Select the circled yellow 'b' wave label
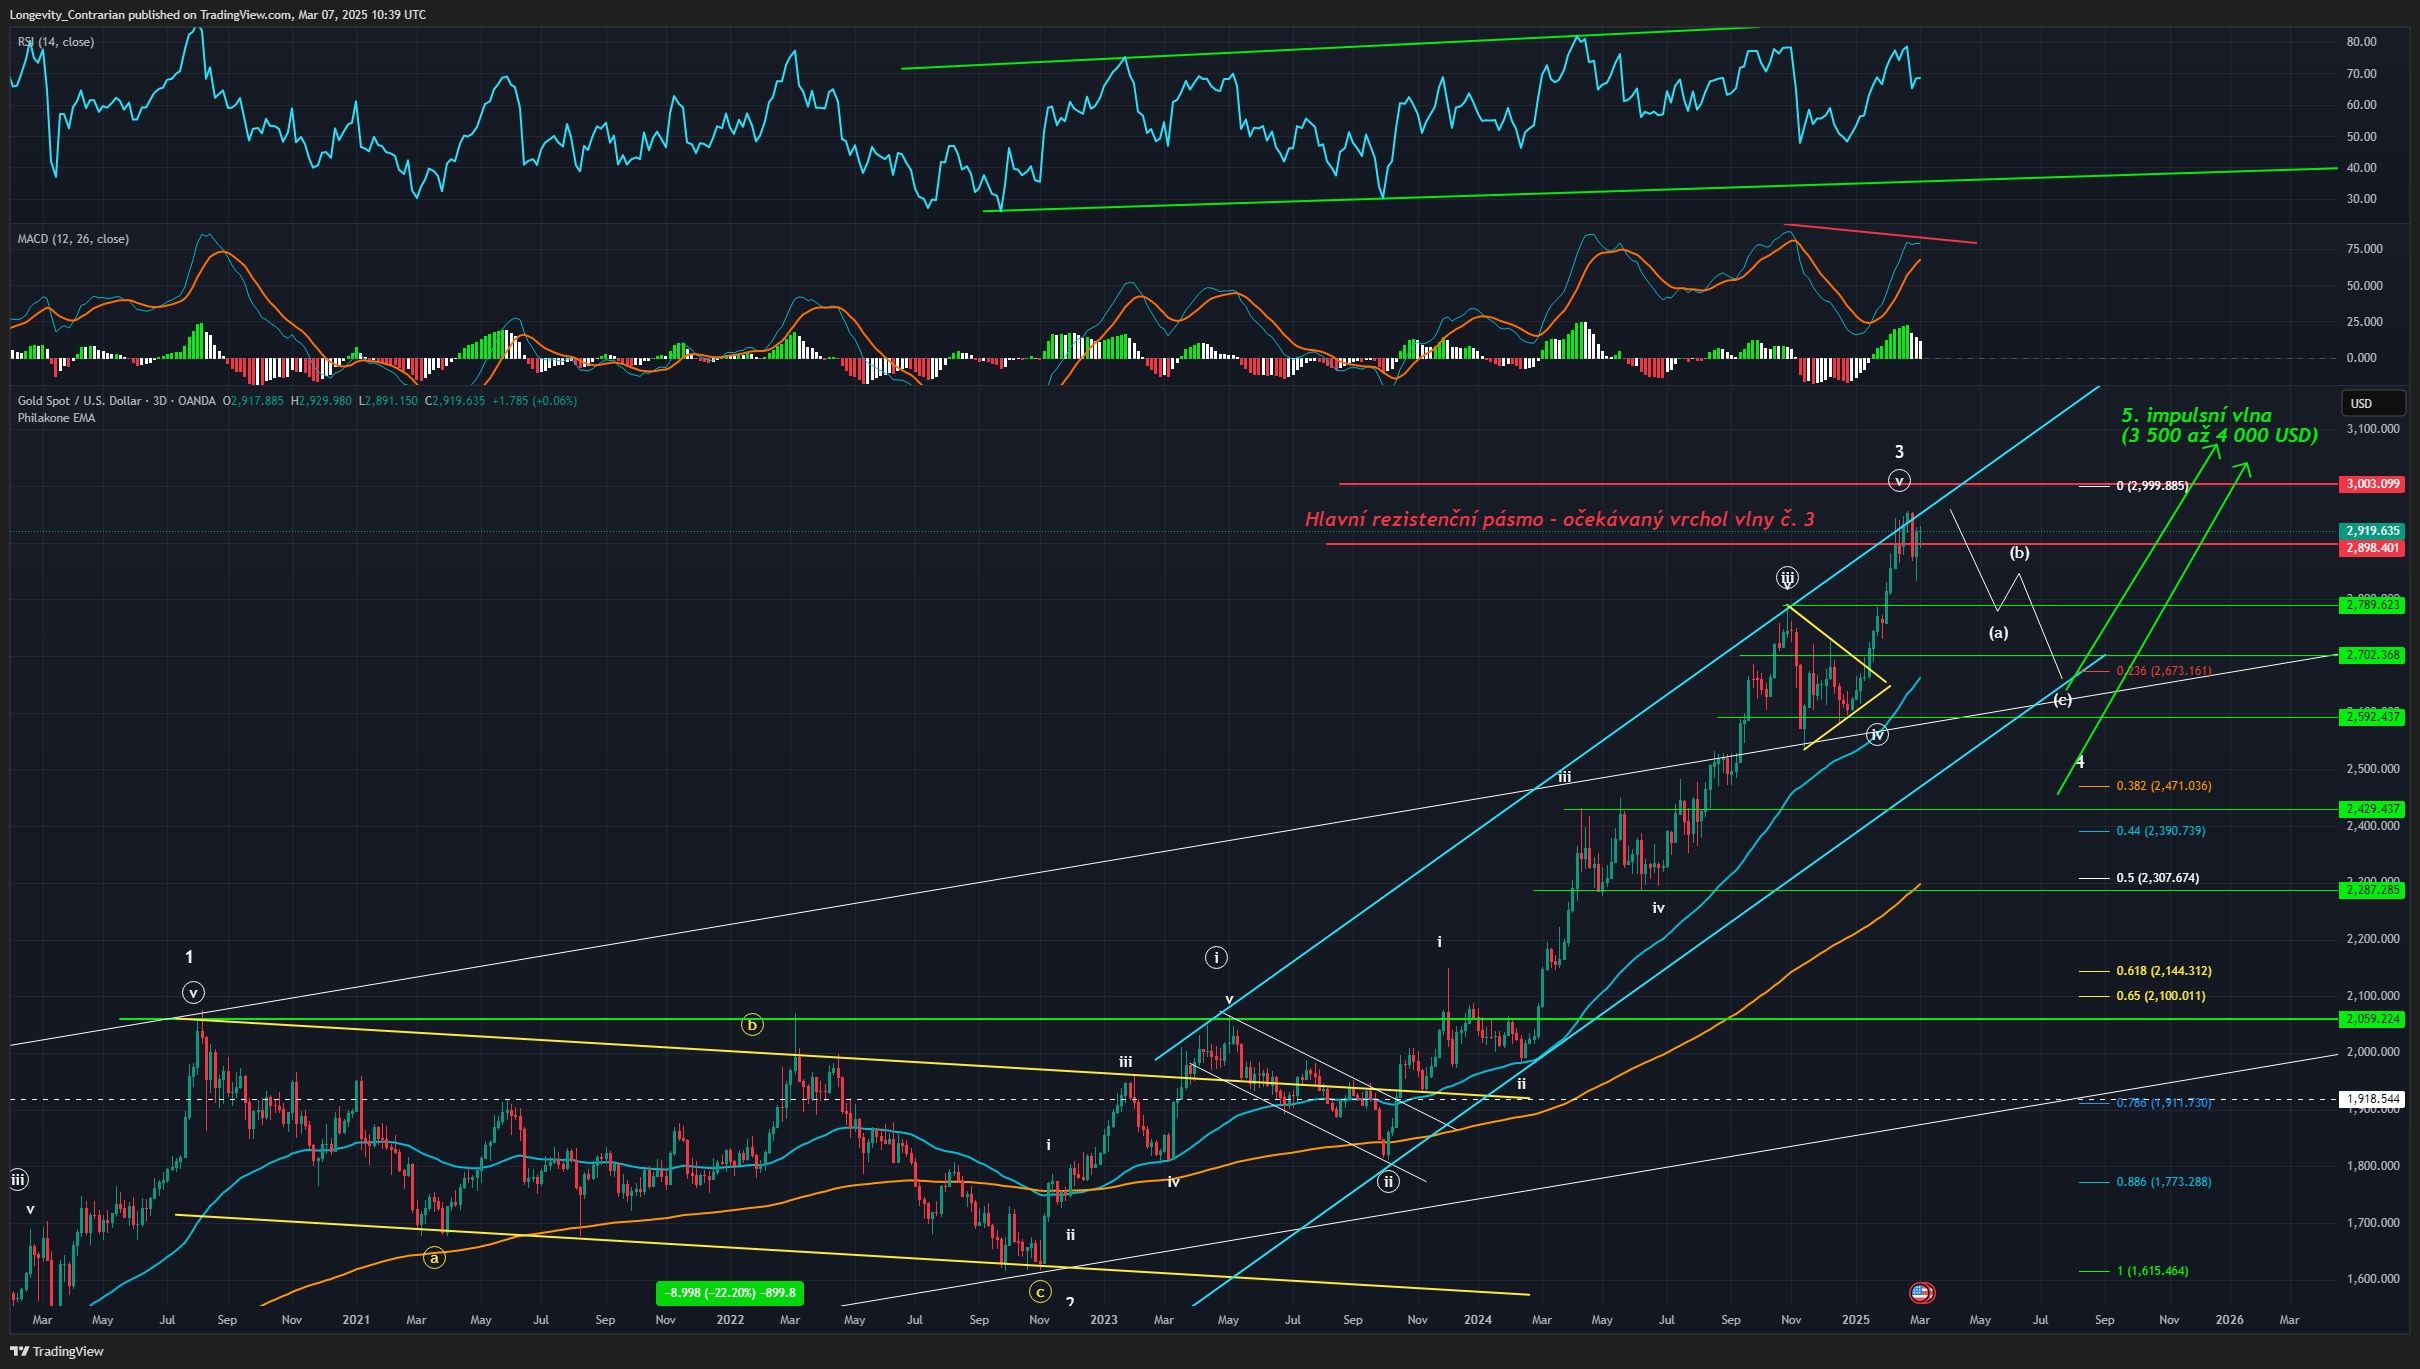 click(x=752, y=1025)
